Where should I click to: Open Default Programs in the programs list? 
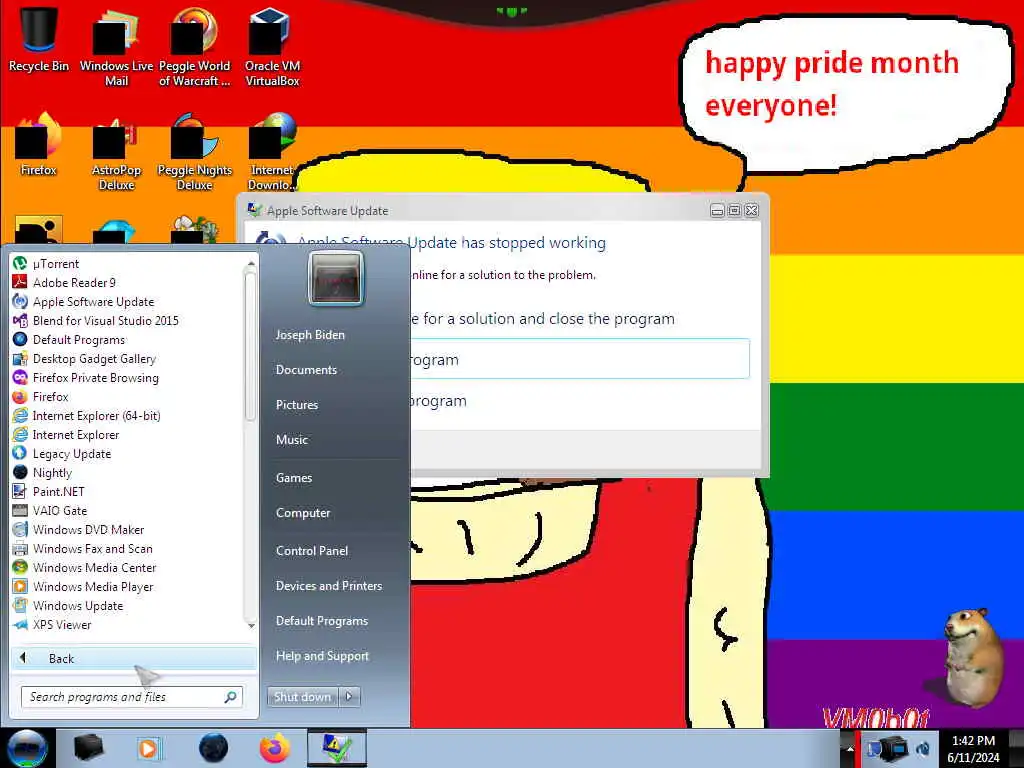[x=78, y=340]
